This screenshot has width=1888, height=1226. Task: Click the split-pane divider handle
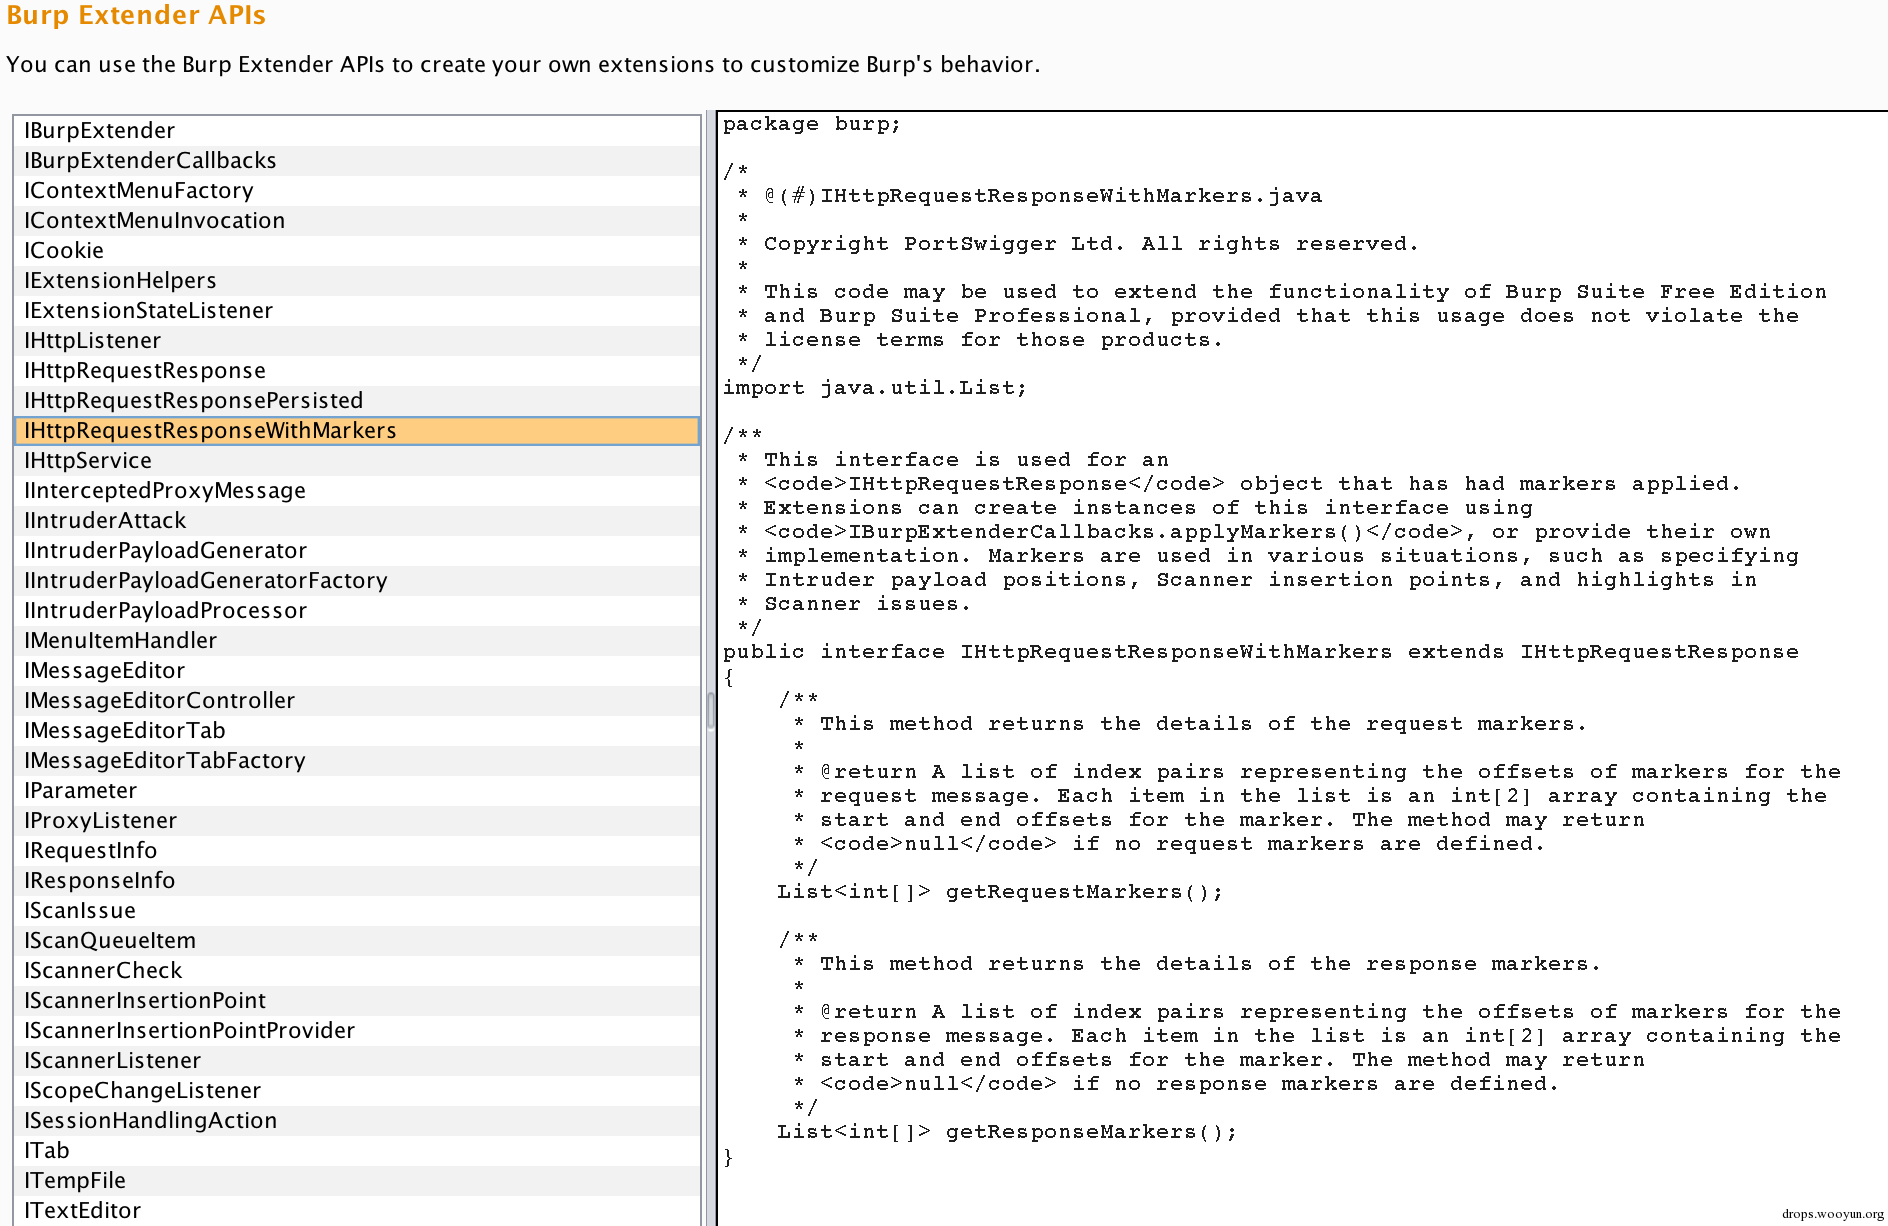[x=710, y=711]
